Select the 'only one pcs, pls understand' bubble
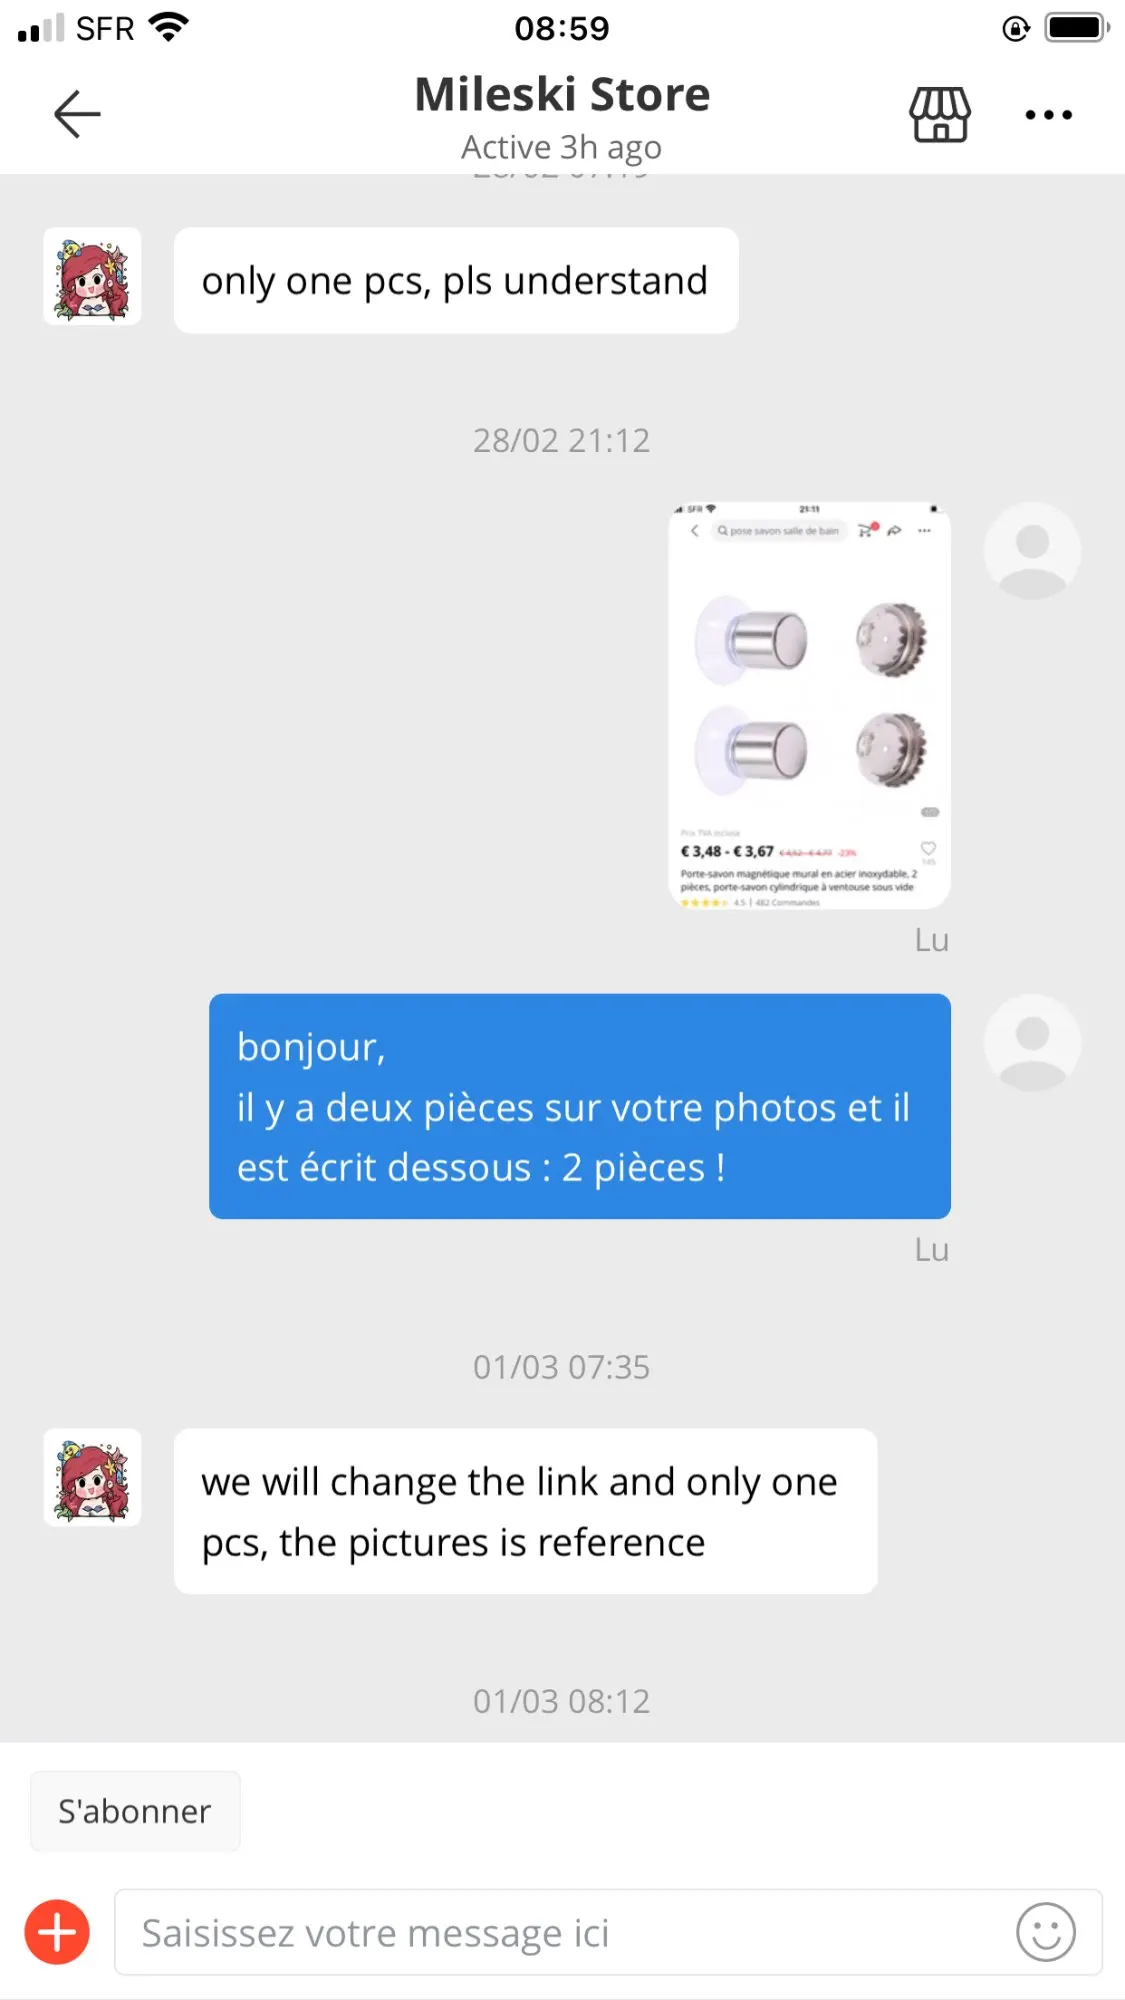 click(x=456, y=280)
